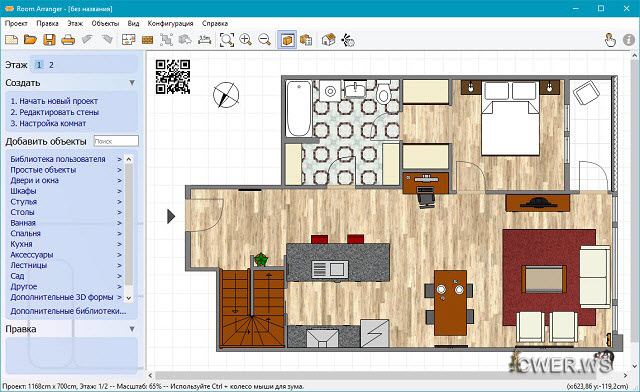Redo action with the toolbar arrow icon
Screen dimensions: 640x392
click(x=107, y=40)
